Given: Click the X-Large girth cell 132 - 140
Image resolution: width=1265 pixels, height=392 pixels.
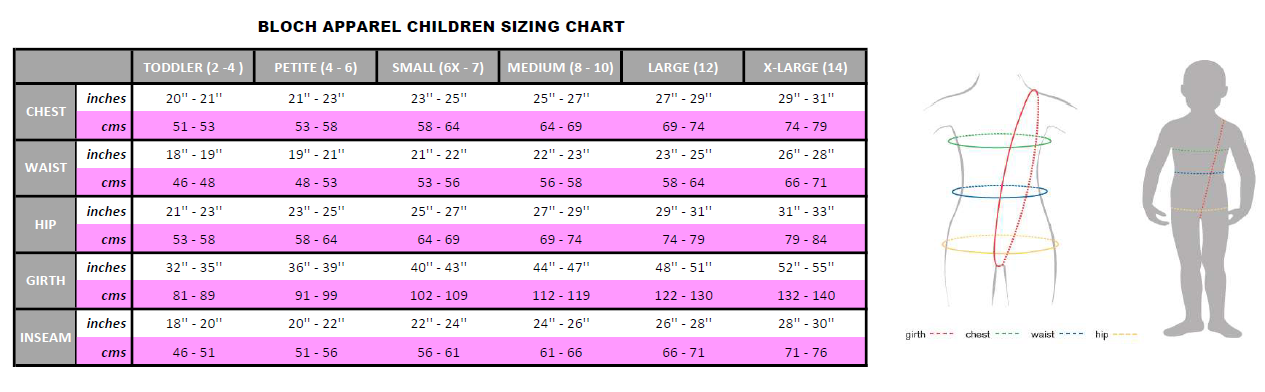Looking at the screenshot, I should 804,296.
